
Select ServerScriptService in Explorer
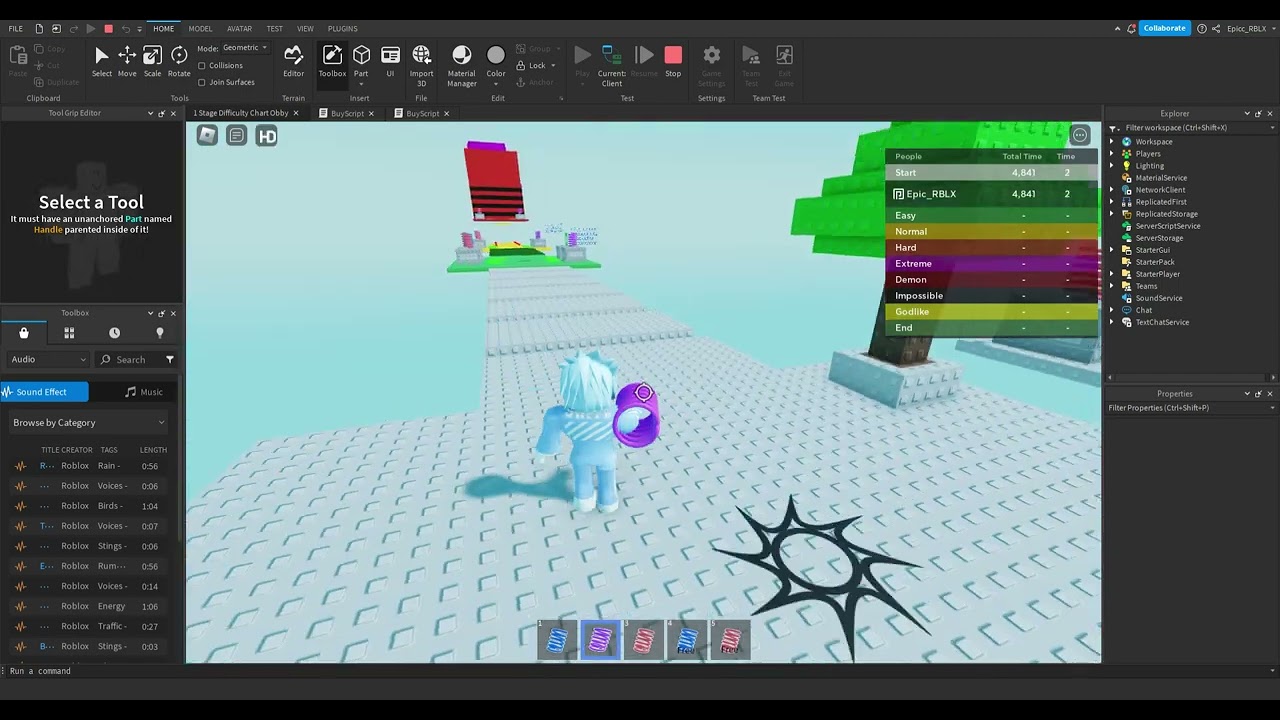[x=1167, y=226]
